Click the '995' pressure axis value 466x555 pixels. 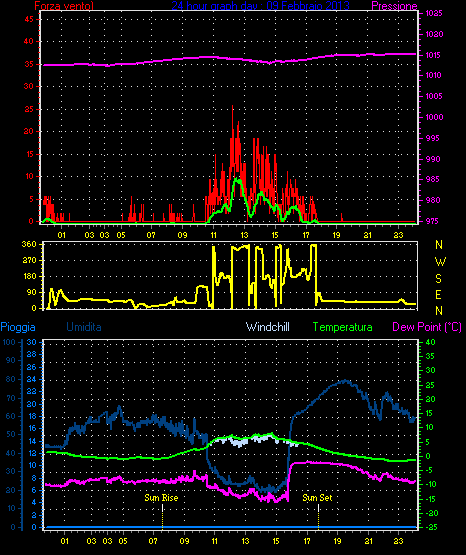432,138
